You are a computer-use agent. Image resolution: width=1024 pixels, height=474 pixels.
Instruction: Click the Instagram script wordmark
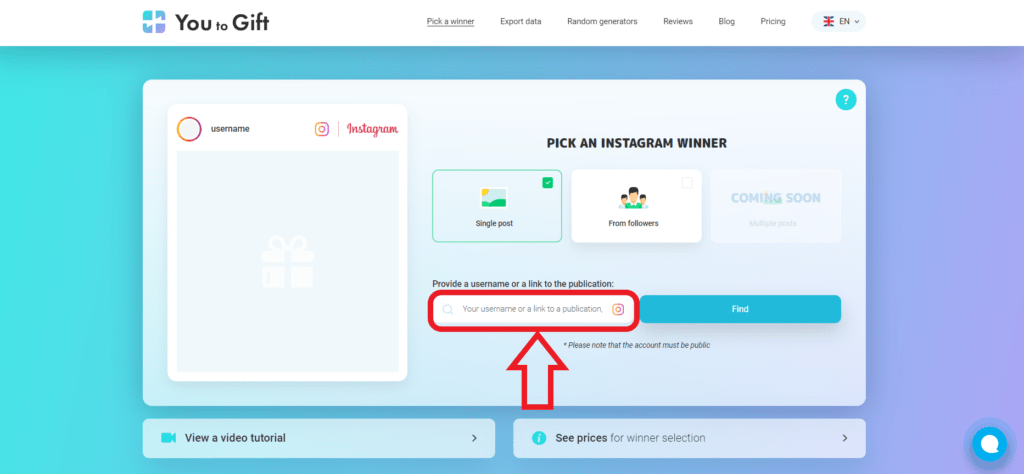[x=372, y=129]
